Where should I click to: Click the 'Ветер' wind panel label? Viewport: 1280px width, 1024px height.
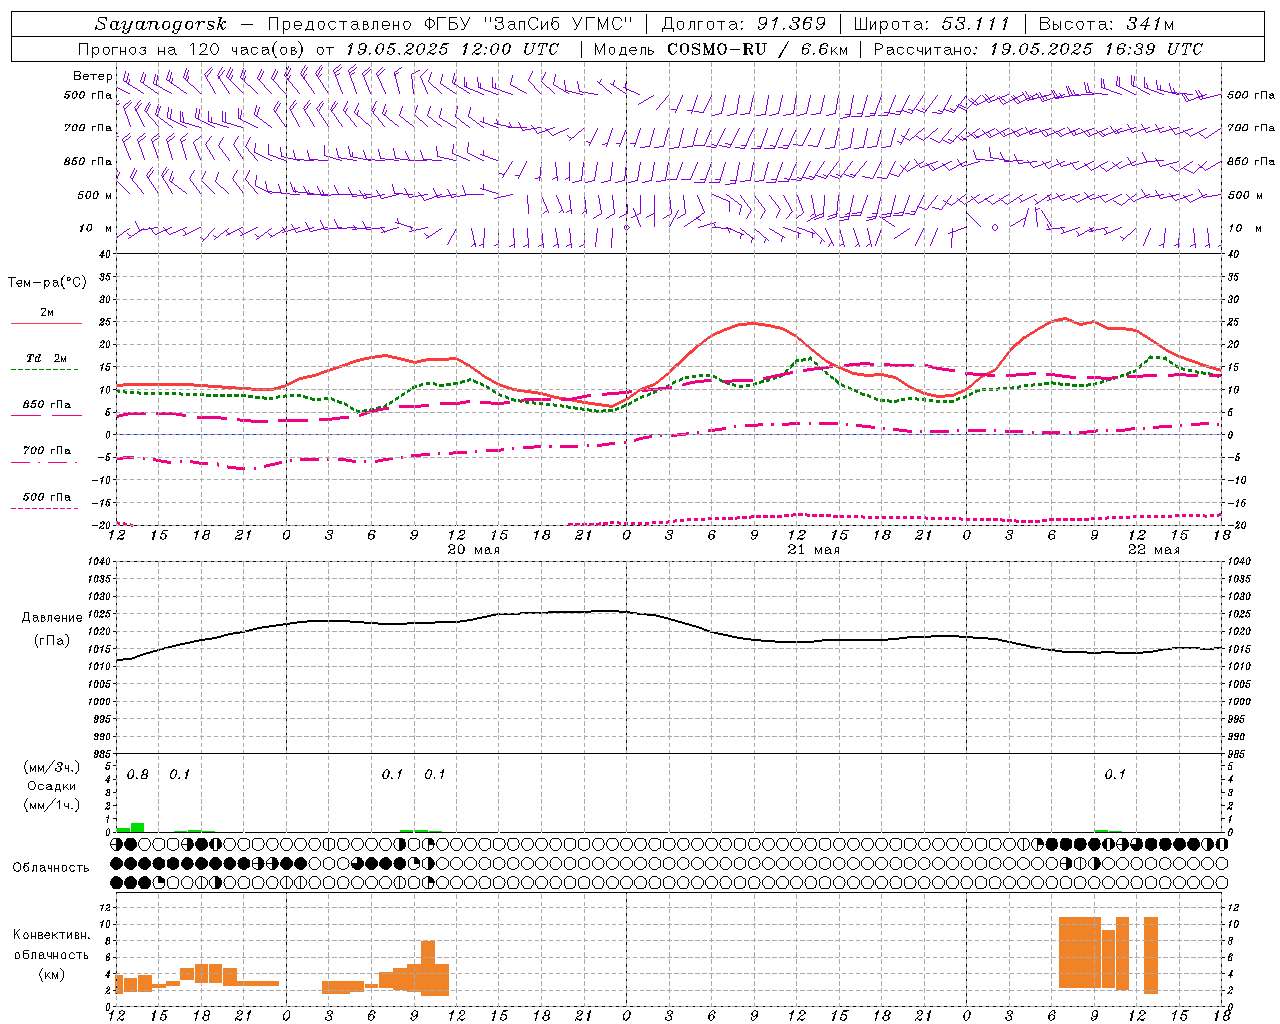(92, 76)
